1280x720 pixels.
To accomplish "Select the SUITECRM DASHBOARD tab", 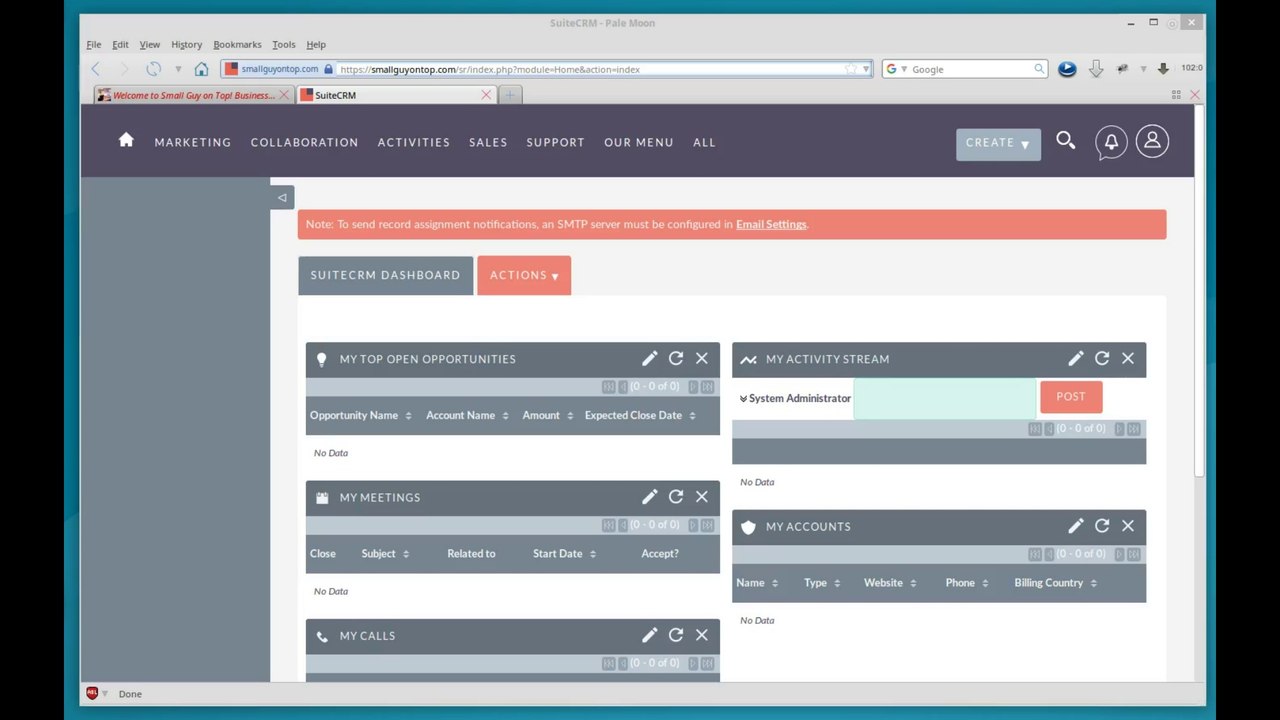I will [x=385, y=275].
